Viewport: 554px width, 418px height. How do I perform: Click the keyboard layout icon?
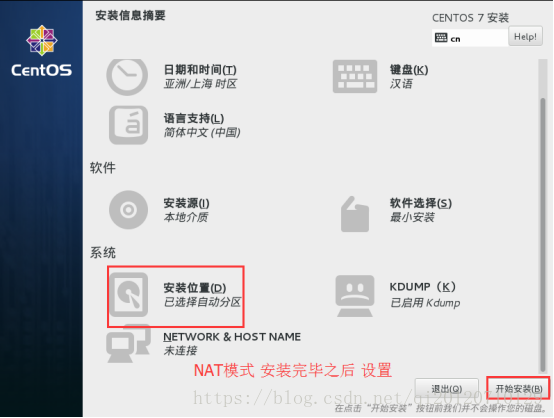355,77
